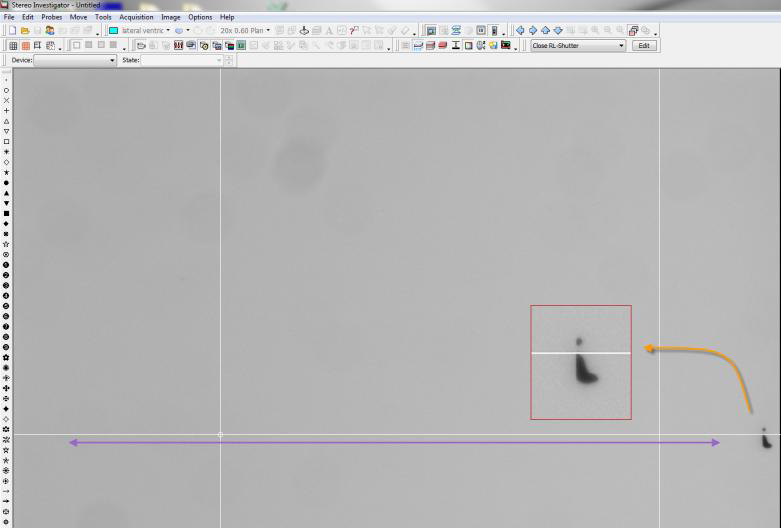Screen dimensions: 781x528
Task: Expand the Close RL-Shutter dropdown
Action: pos(621,45)
